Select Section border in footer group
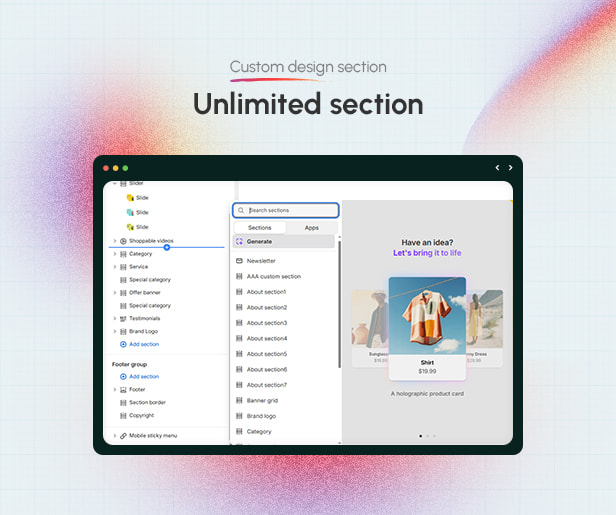This screenshot has height=515, width=616. point(147,402)
